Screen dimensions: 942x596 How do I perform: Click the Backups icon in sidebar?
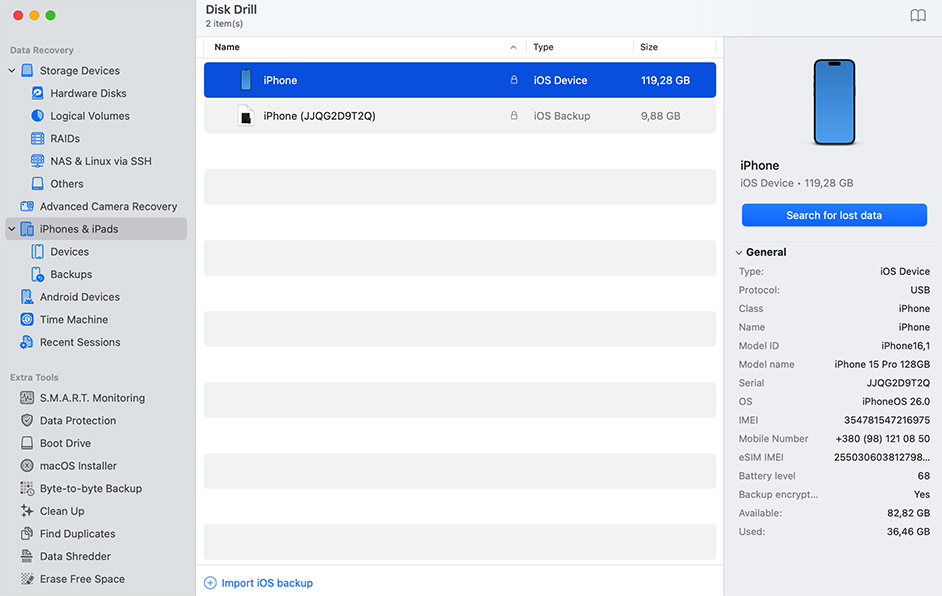[37, 274]
